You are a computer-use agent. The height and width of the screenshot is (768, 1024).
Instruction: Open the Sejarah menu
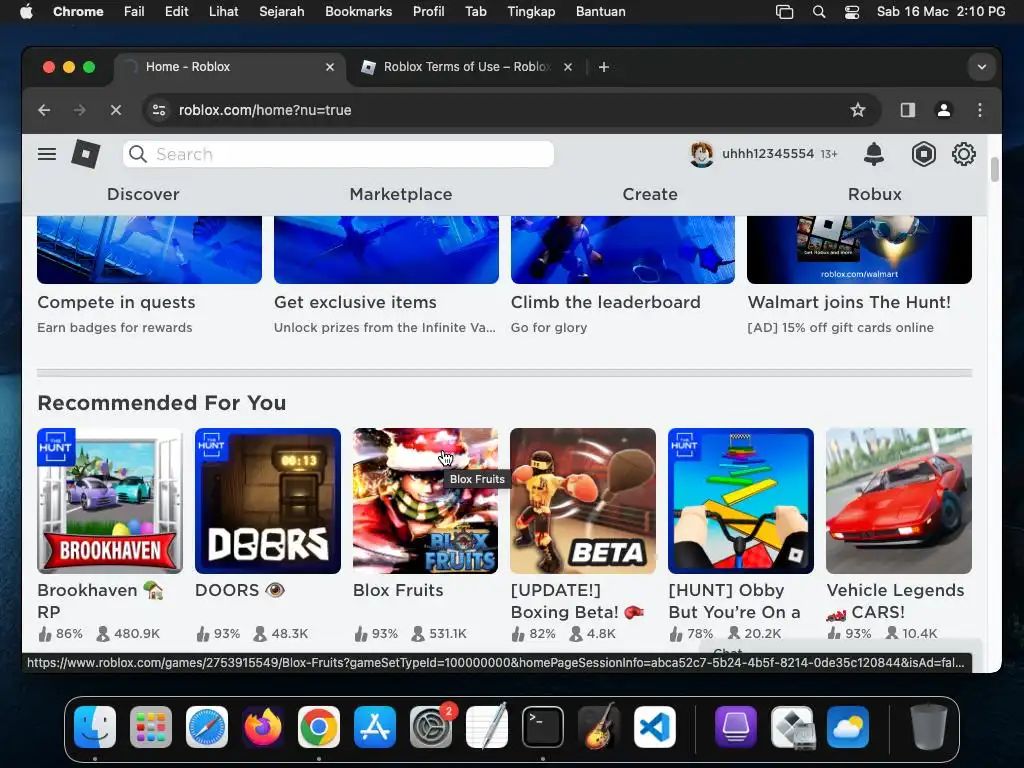(x=281, y=12)
